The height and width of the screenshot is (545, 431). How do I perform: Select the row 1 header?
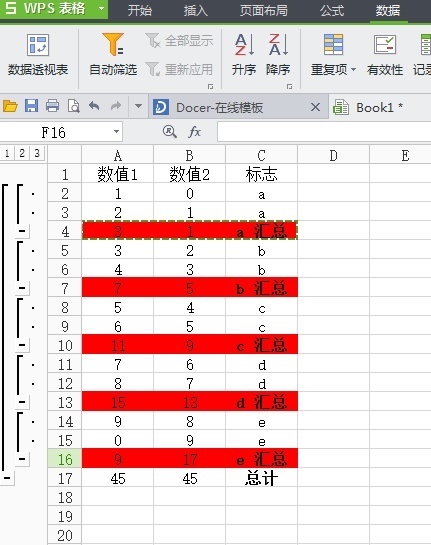(65, 174)
